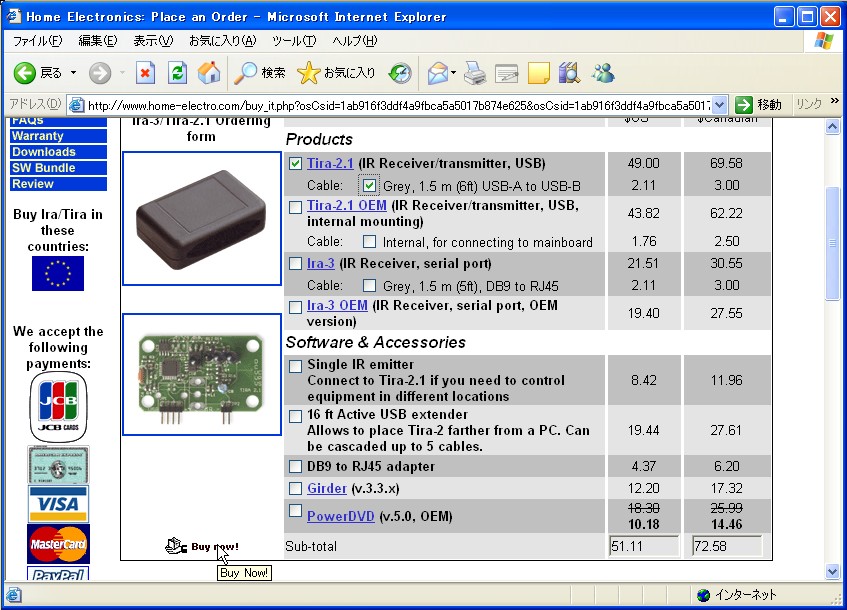The width and height of the screenshot is (847, 610).
Task: Click the page scrollbar down arrow
Action: tap(832, 571)
